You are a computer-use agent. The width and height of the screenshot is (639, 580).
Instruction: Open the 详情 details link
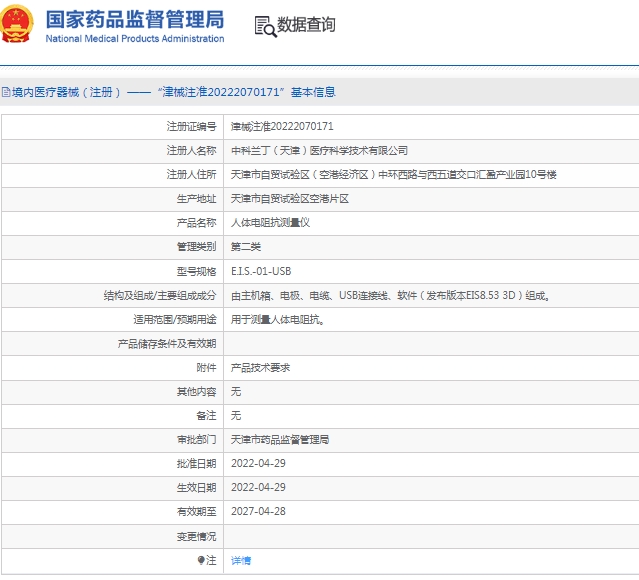pos(241,561)
